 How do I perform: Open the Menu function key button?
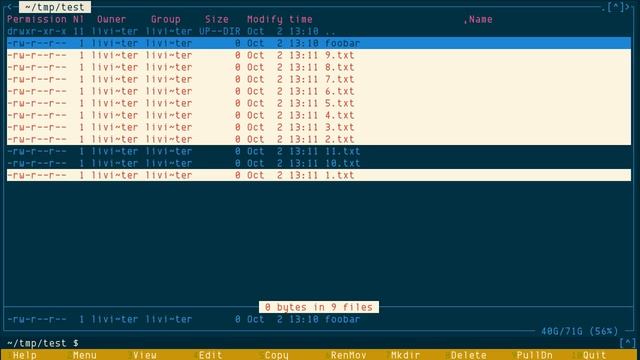point(84,355)
